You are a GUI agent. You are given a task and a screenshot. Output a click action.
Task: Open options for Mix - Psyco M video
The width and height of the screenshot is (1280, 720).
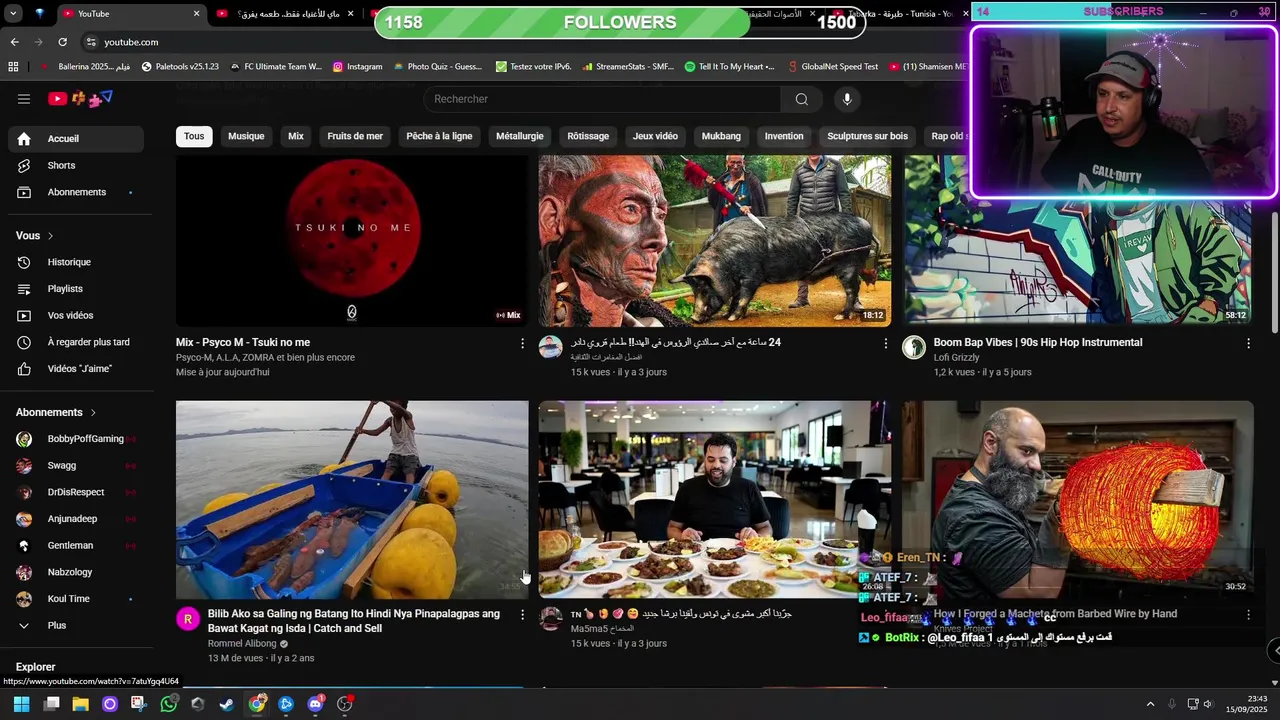(522, 343)
